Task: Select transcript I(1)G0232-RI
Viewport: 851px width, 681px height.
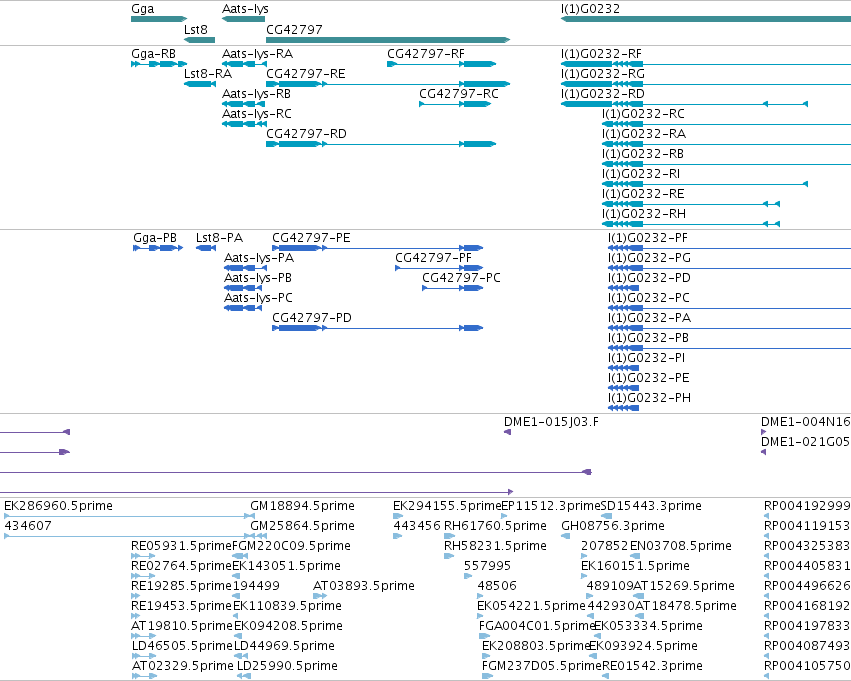Action: pyautogui.click(x=641, y=174)
